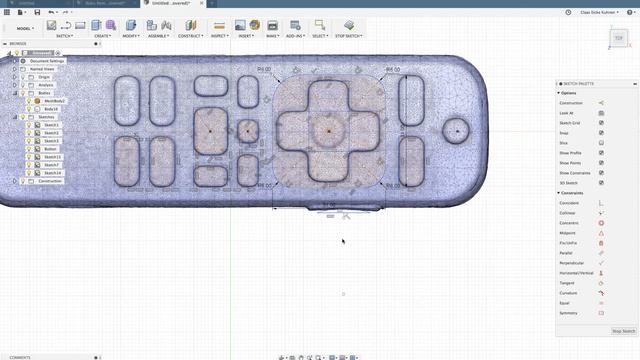640x360 pixels.
Task: Open the CONSTRUCT dropdown menu
Action: pos(191,36)
